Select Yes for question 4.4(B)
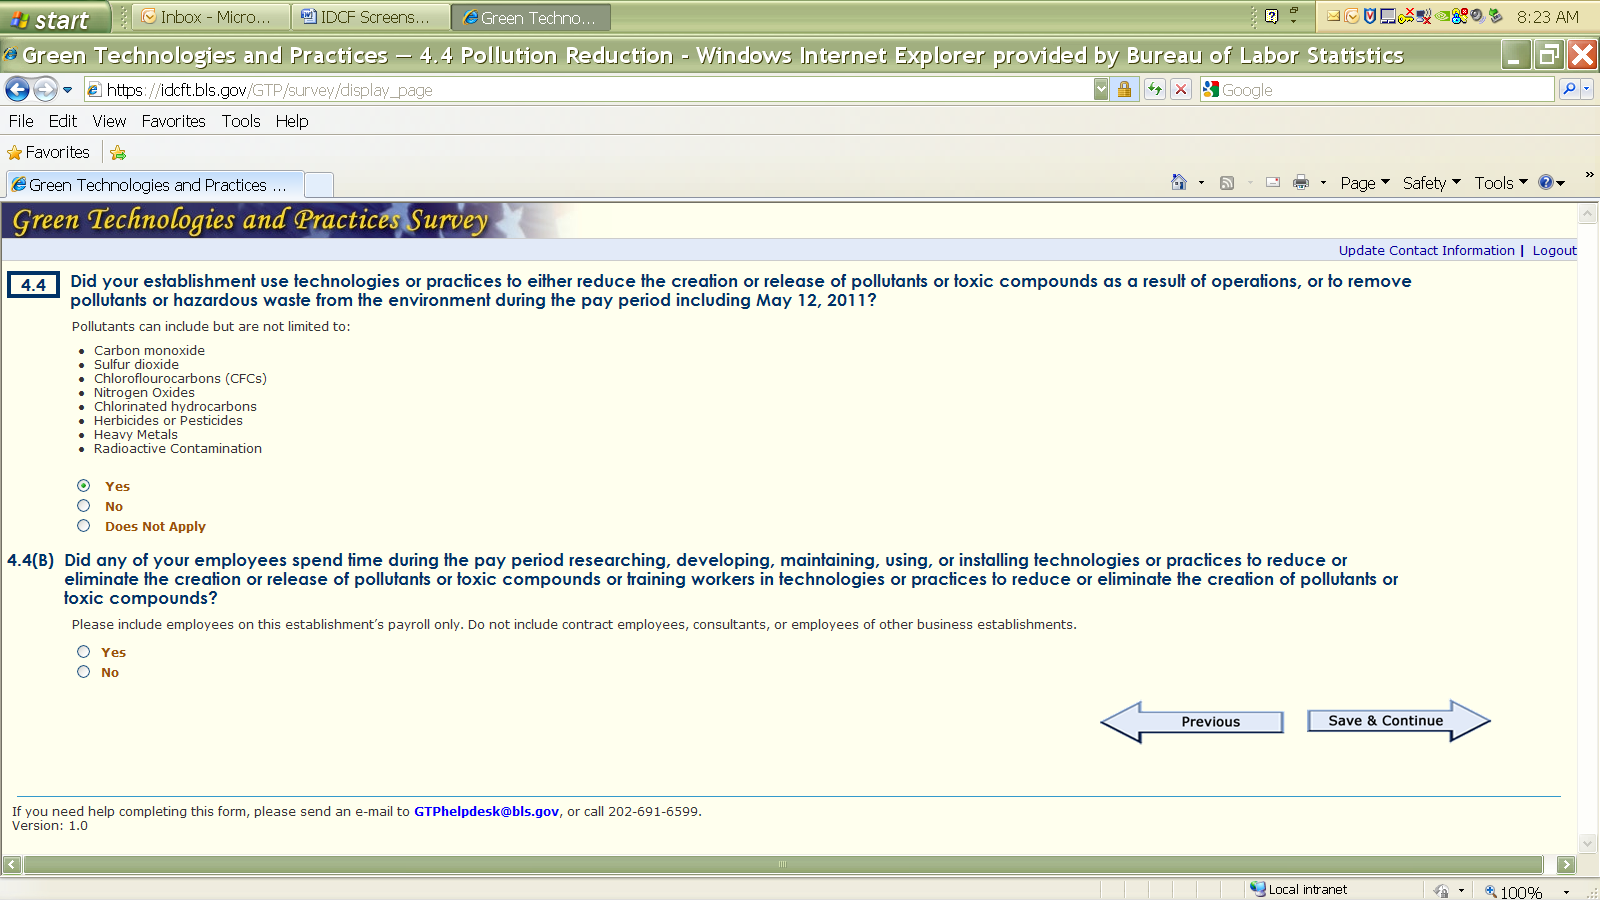 coord(84,652)
